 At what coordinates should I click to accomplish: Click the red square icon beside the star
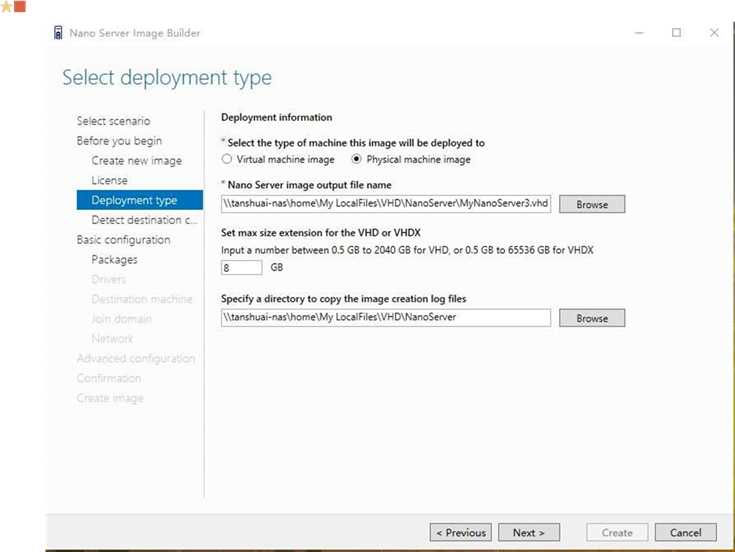click(x=20, y=7)
